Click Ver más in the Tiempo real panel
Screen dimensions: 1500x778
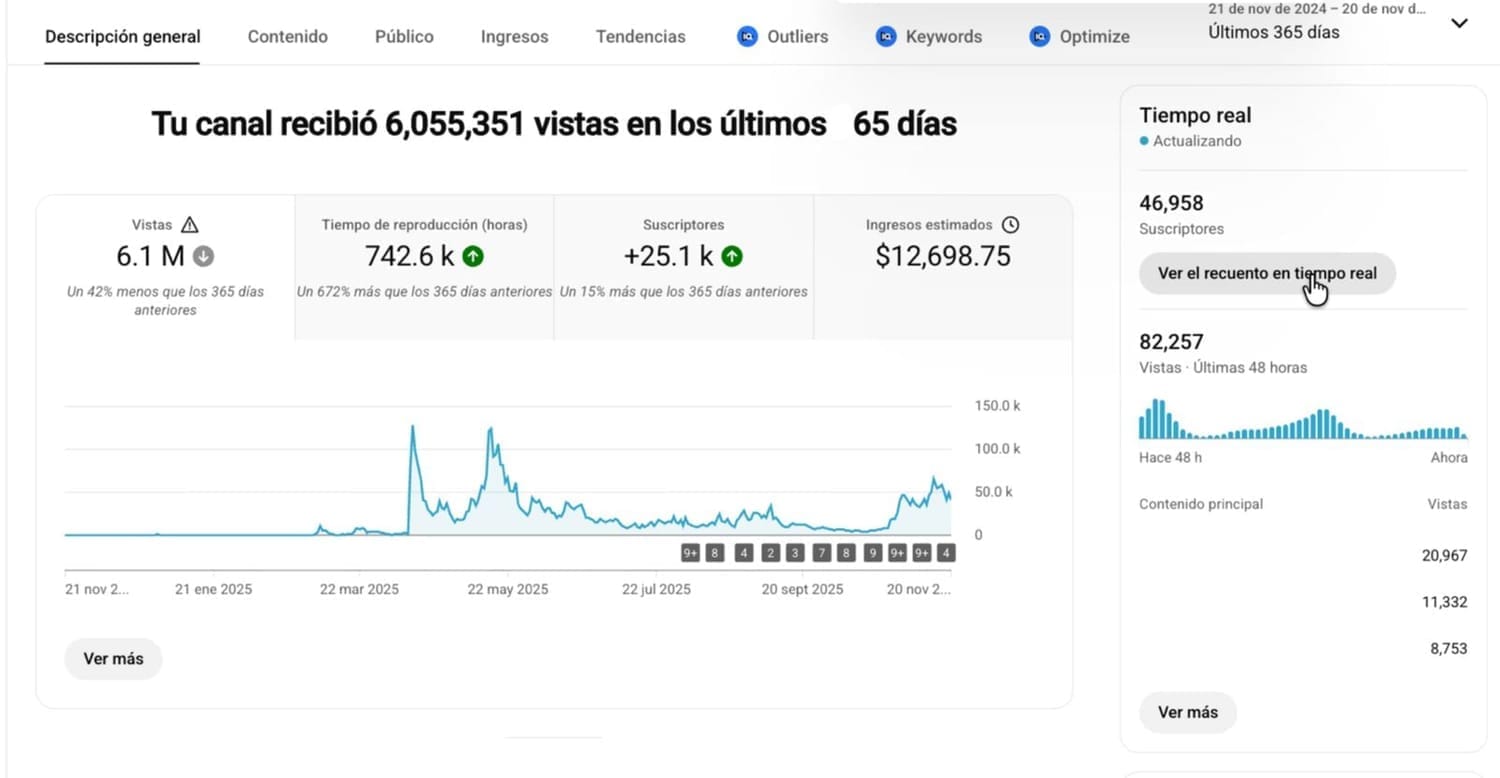click(x=1187, y=713)
